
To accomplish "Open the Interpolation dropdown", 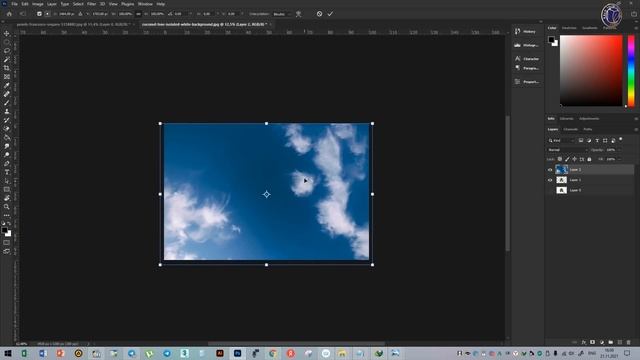I will tap(282, 14).
